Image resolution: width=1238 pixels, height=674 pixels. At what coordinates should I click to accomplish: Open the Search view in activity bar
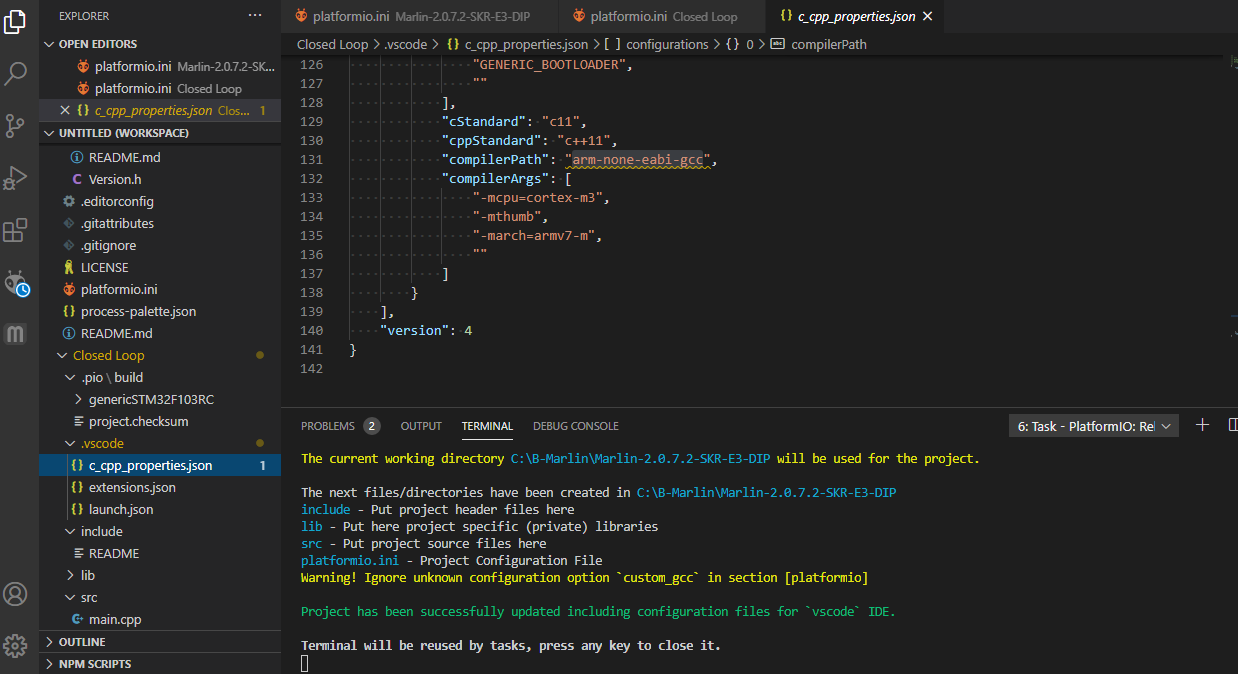click(15, 73)
